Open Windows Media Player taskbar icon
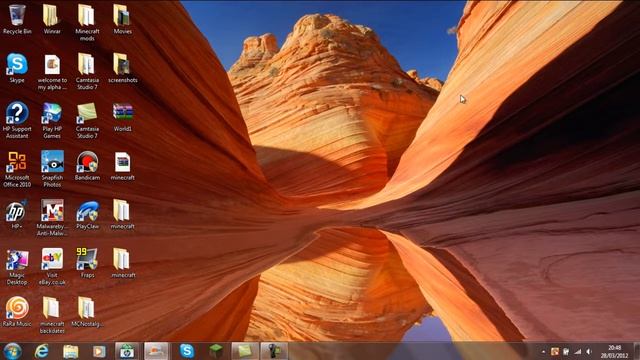The height and width of the screenshot is (360, 640). pos(99,351)
